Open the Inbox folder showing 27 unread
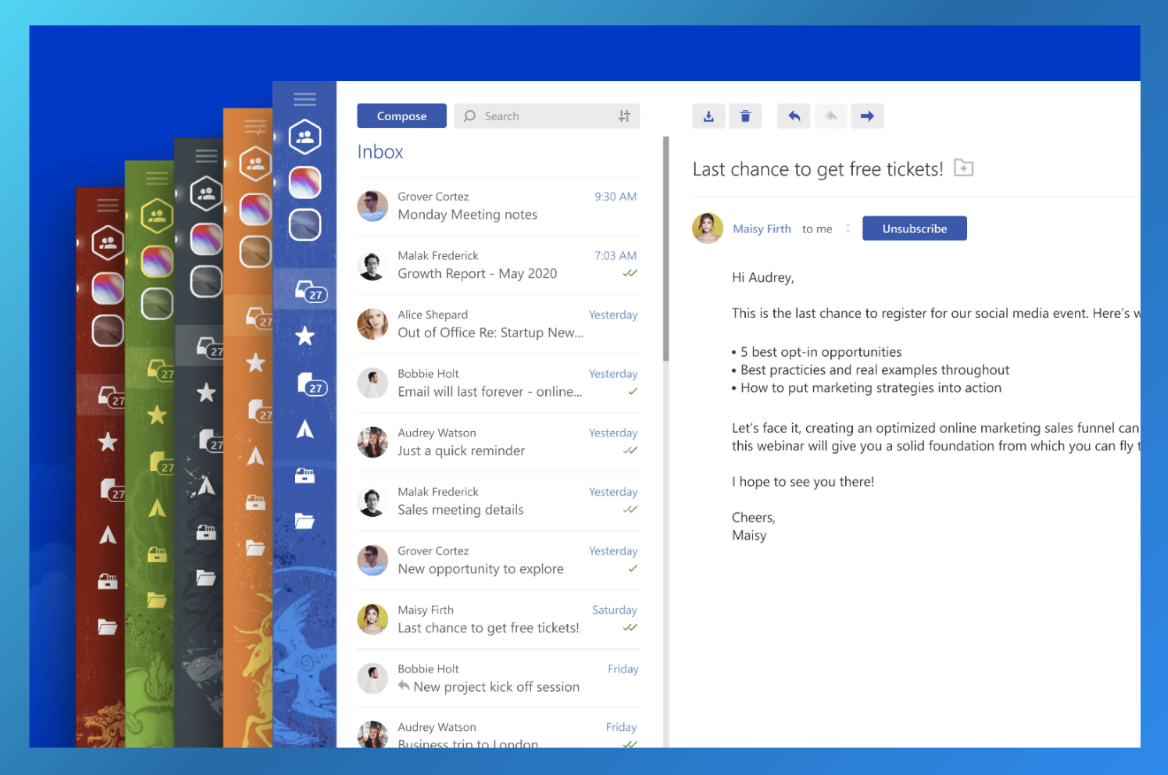Viewport: 1168px width, 775px height. click(x=305, y=292)
